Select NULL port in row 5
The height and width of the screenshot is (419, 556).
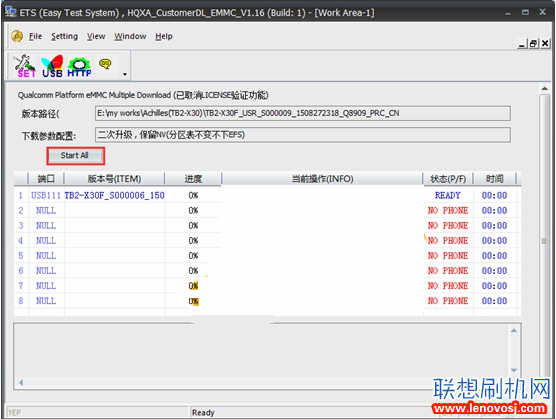46,256
